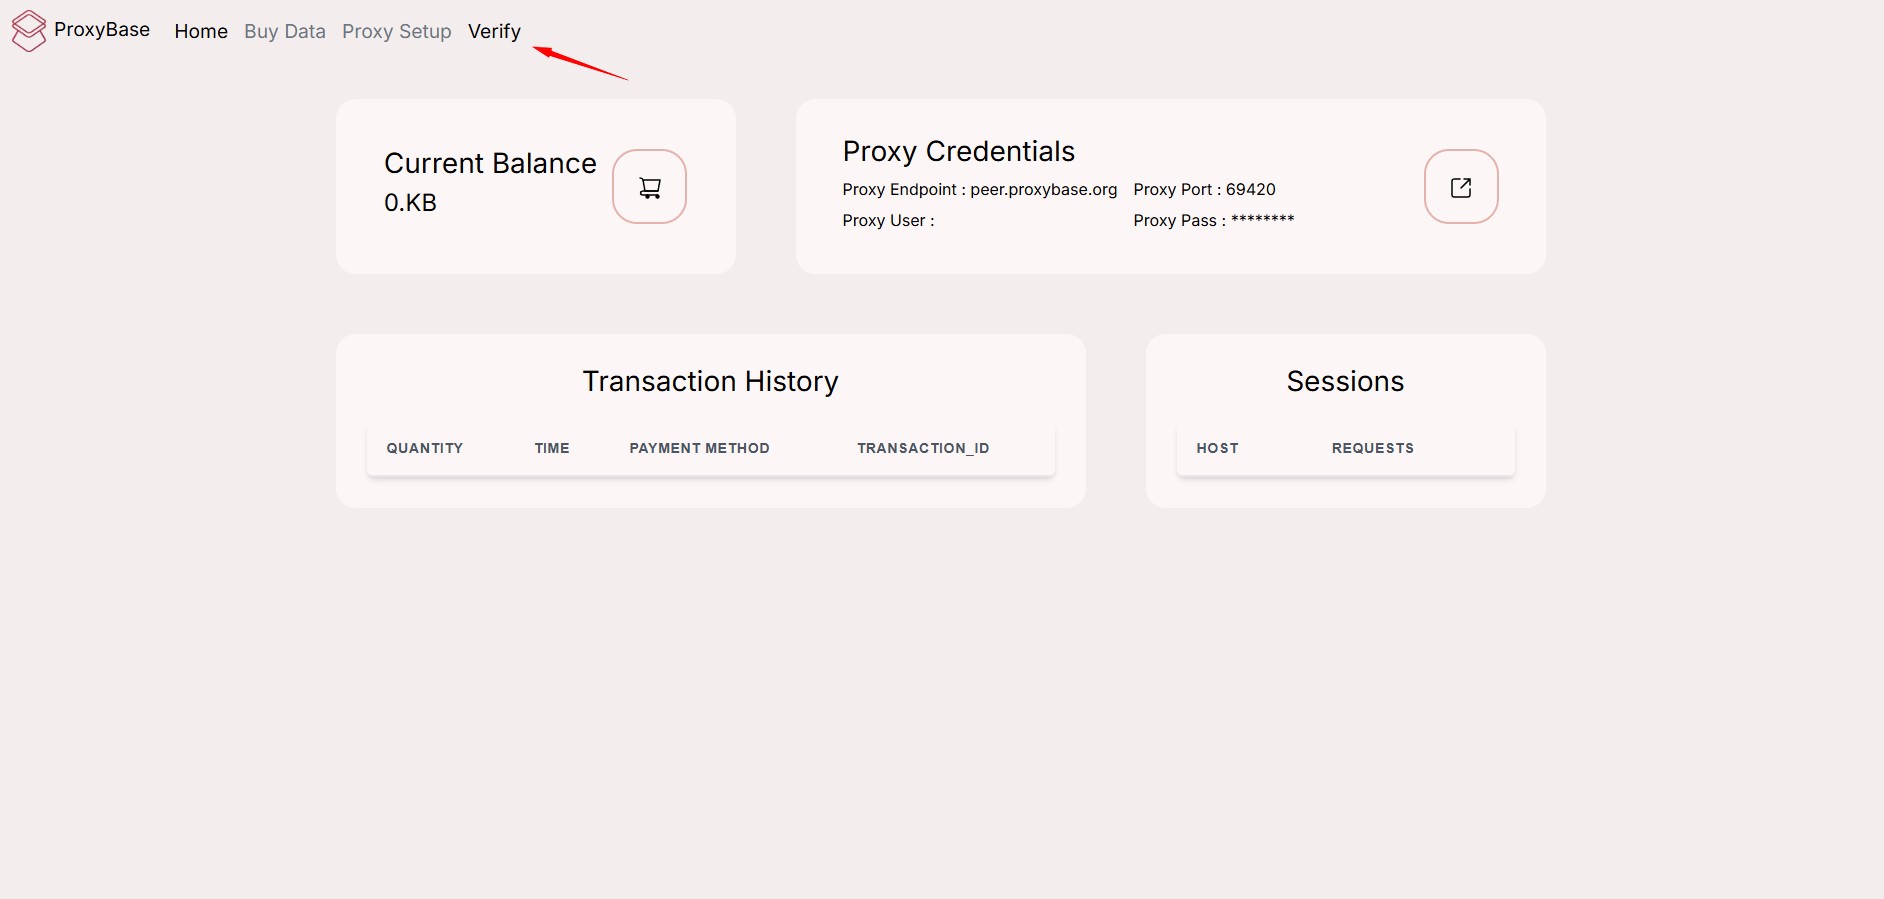Sort by PAYMENT METHOD column header
This screenshot has height=899, width=1884.
click(x=699, y=448)
